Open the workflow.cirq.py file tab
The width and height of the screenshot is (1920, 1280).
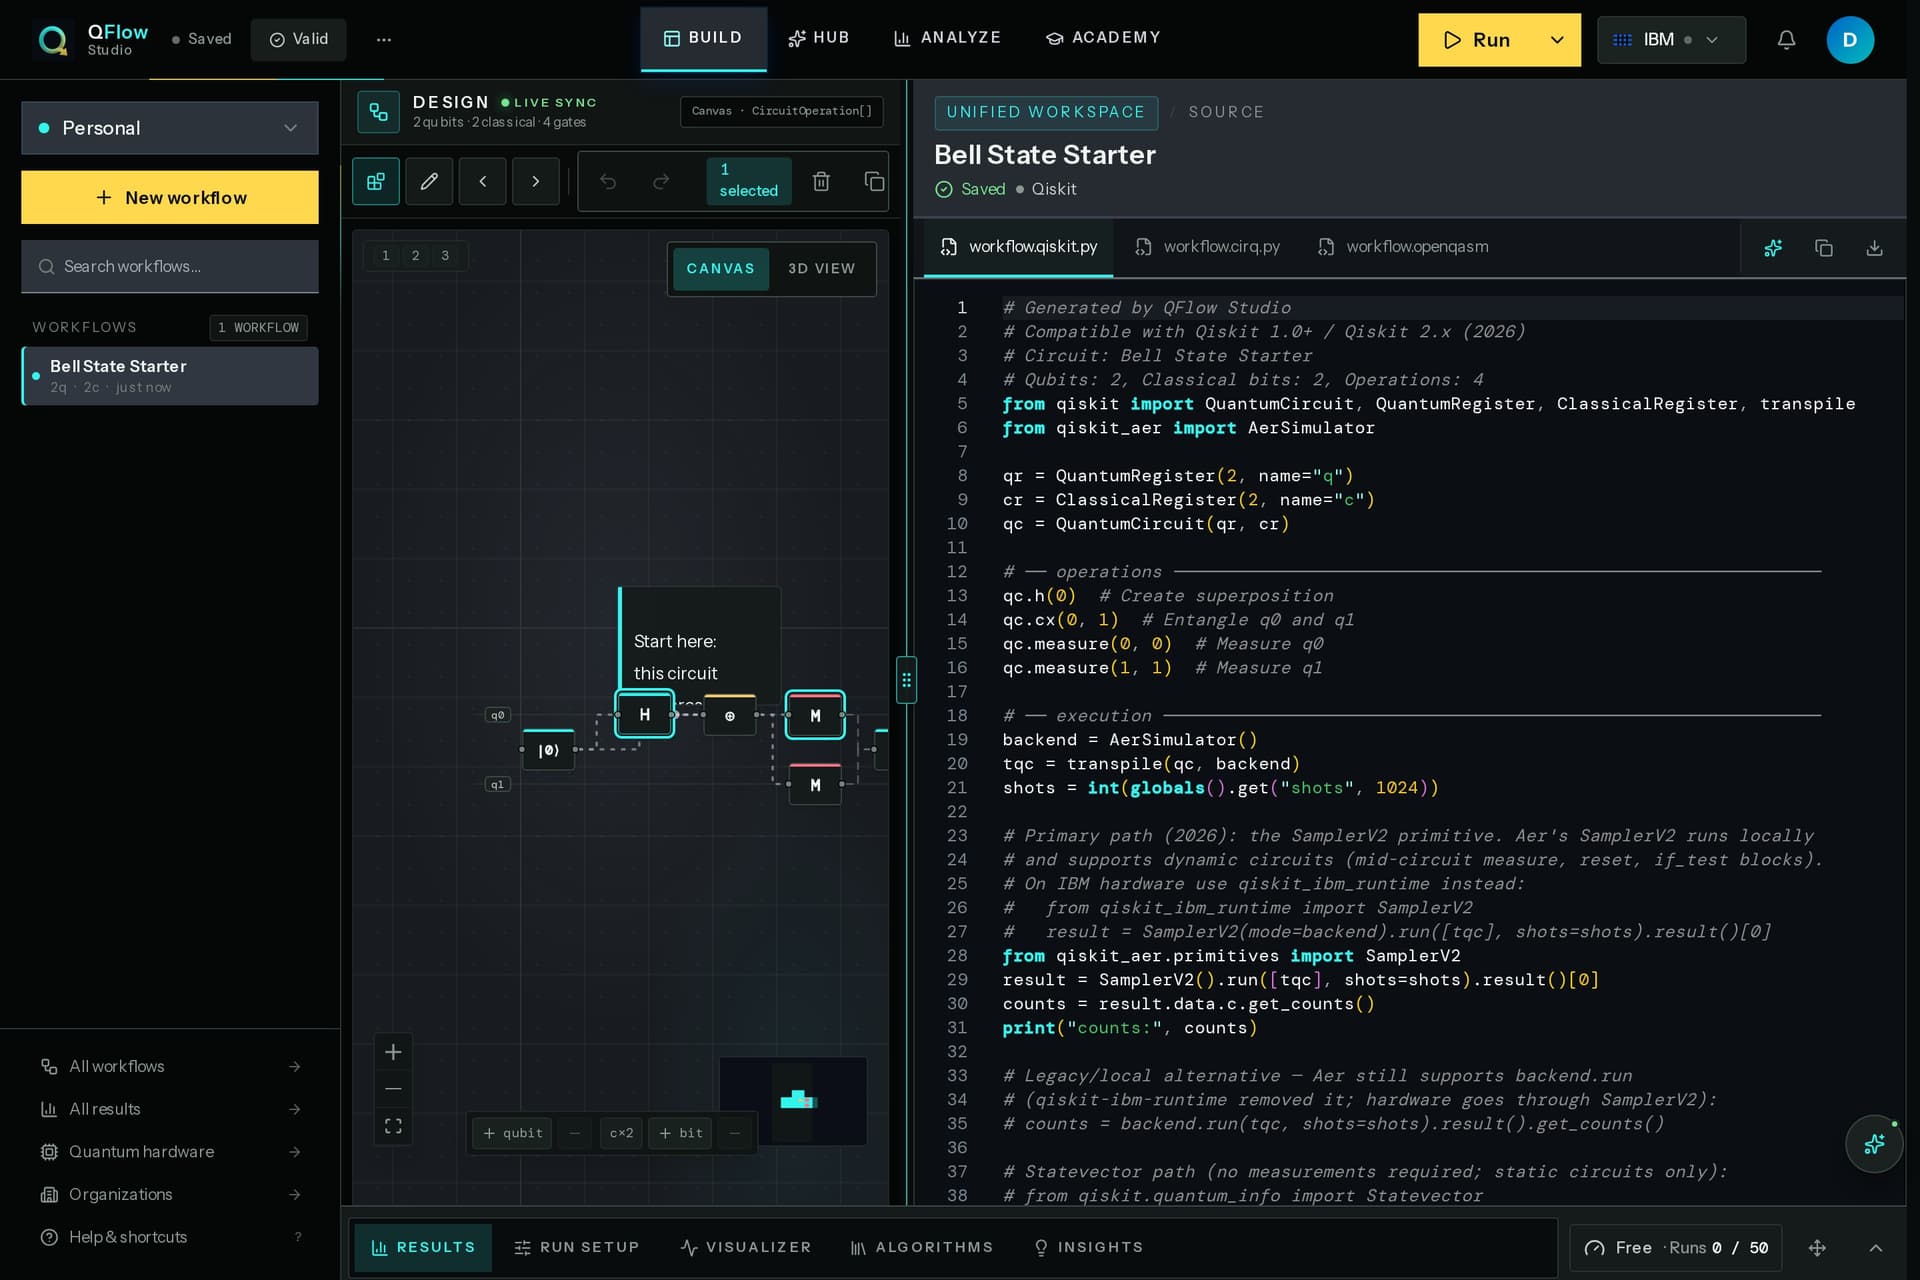tap(1208, 247)
